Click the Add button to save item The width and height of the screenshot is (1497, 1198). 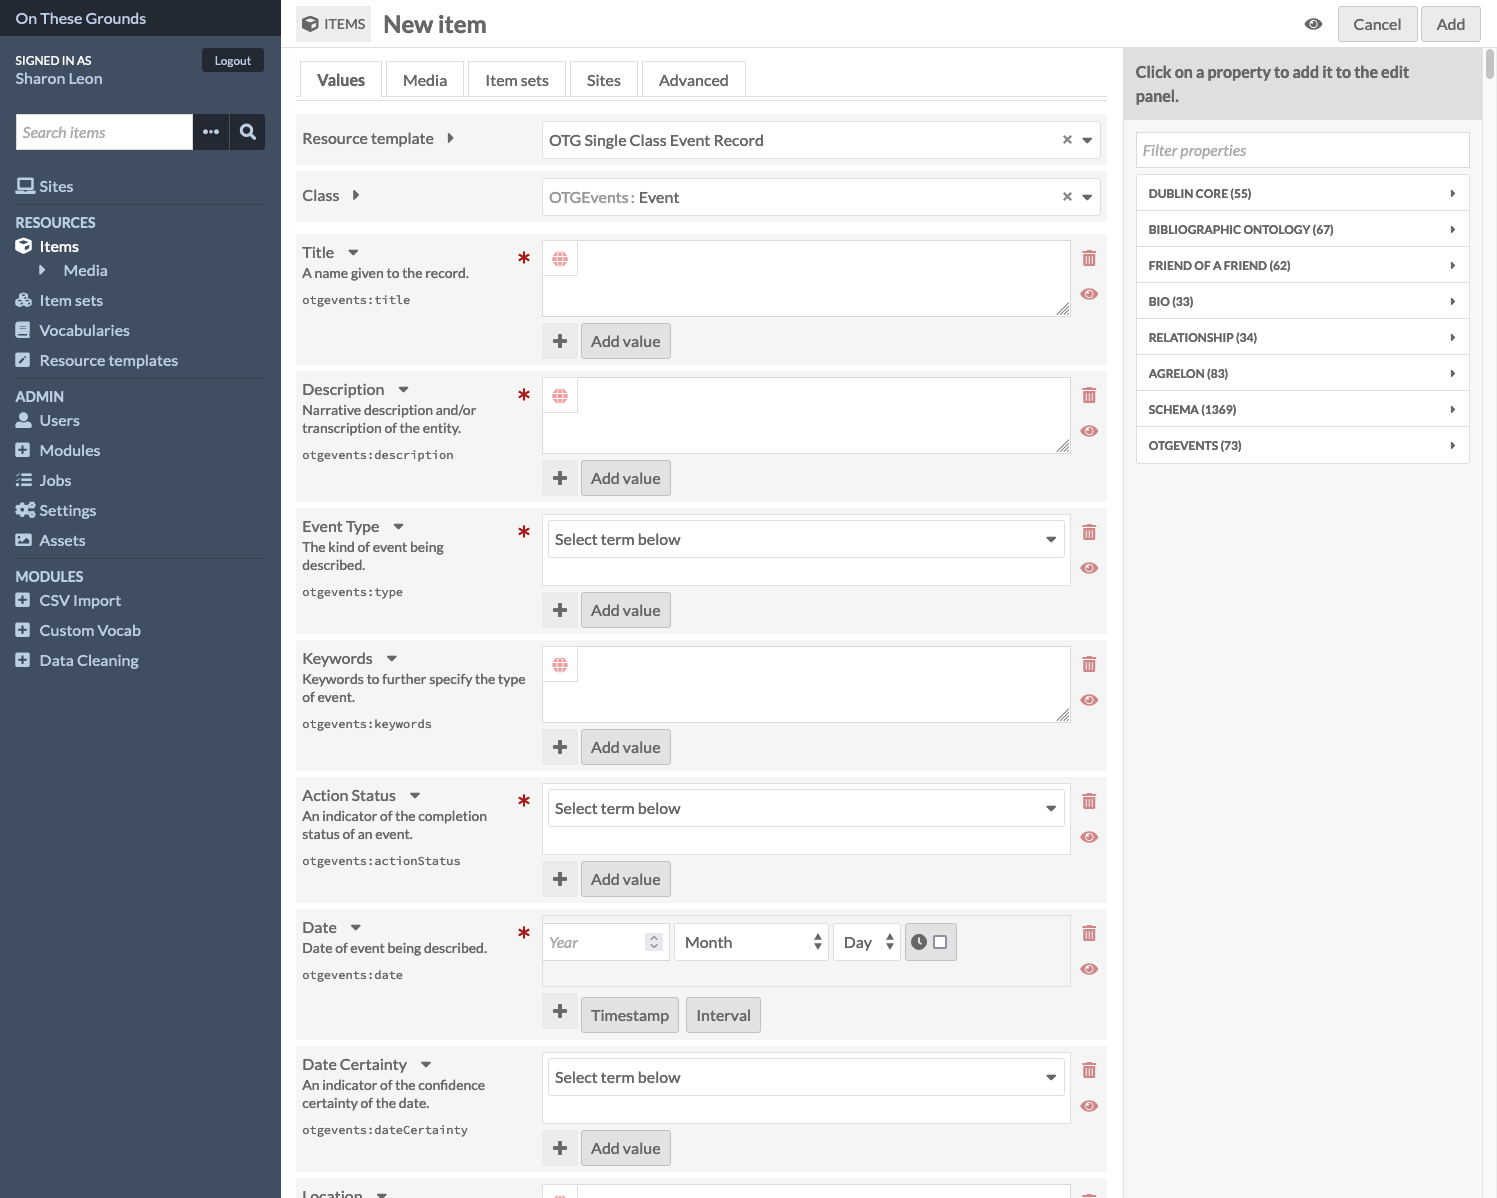click(x=1450, y=24)
